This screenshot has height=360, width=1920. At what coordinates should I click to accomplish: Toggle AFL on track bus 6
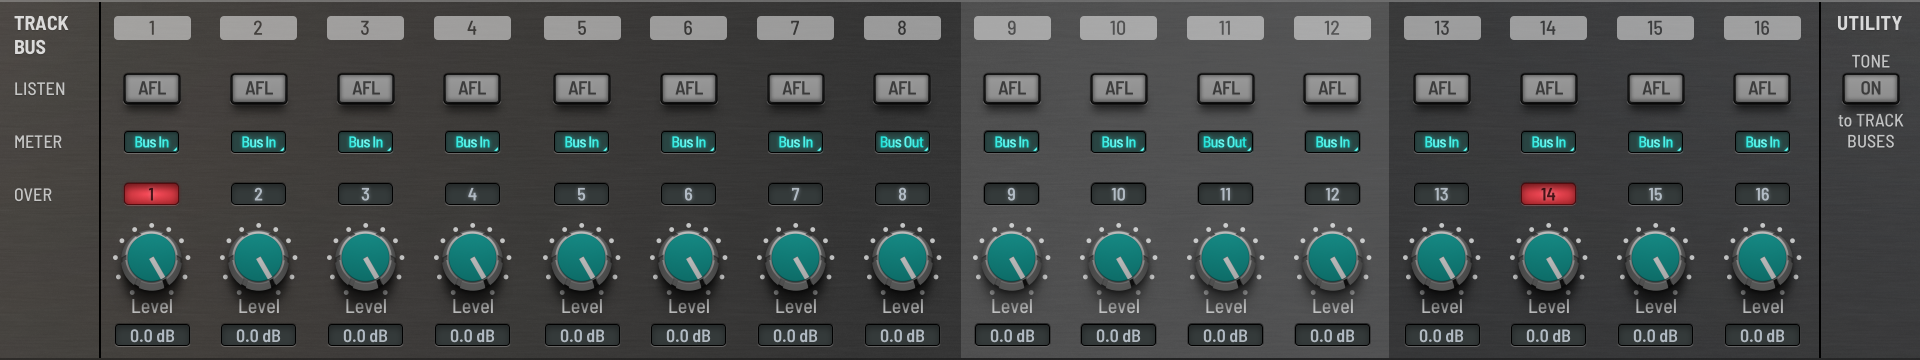pos(689,89)
